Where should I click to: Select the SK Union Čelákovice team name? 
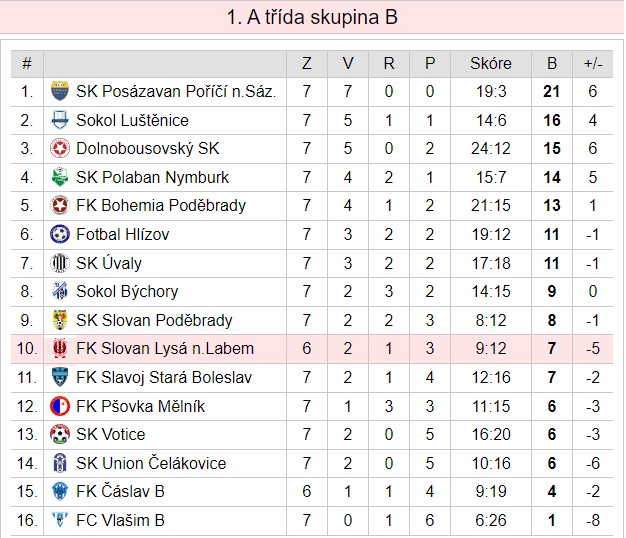[x=151, y=463]
